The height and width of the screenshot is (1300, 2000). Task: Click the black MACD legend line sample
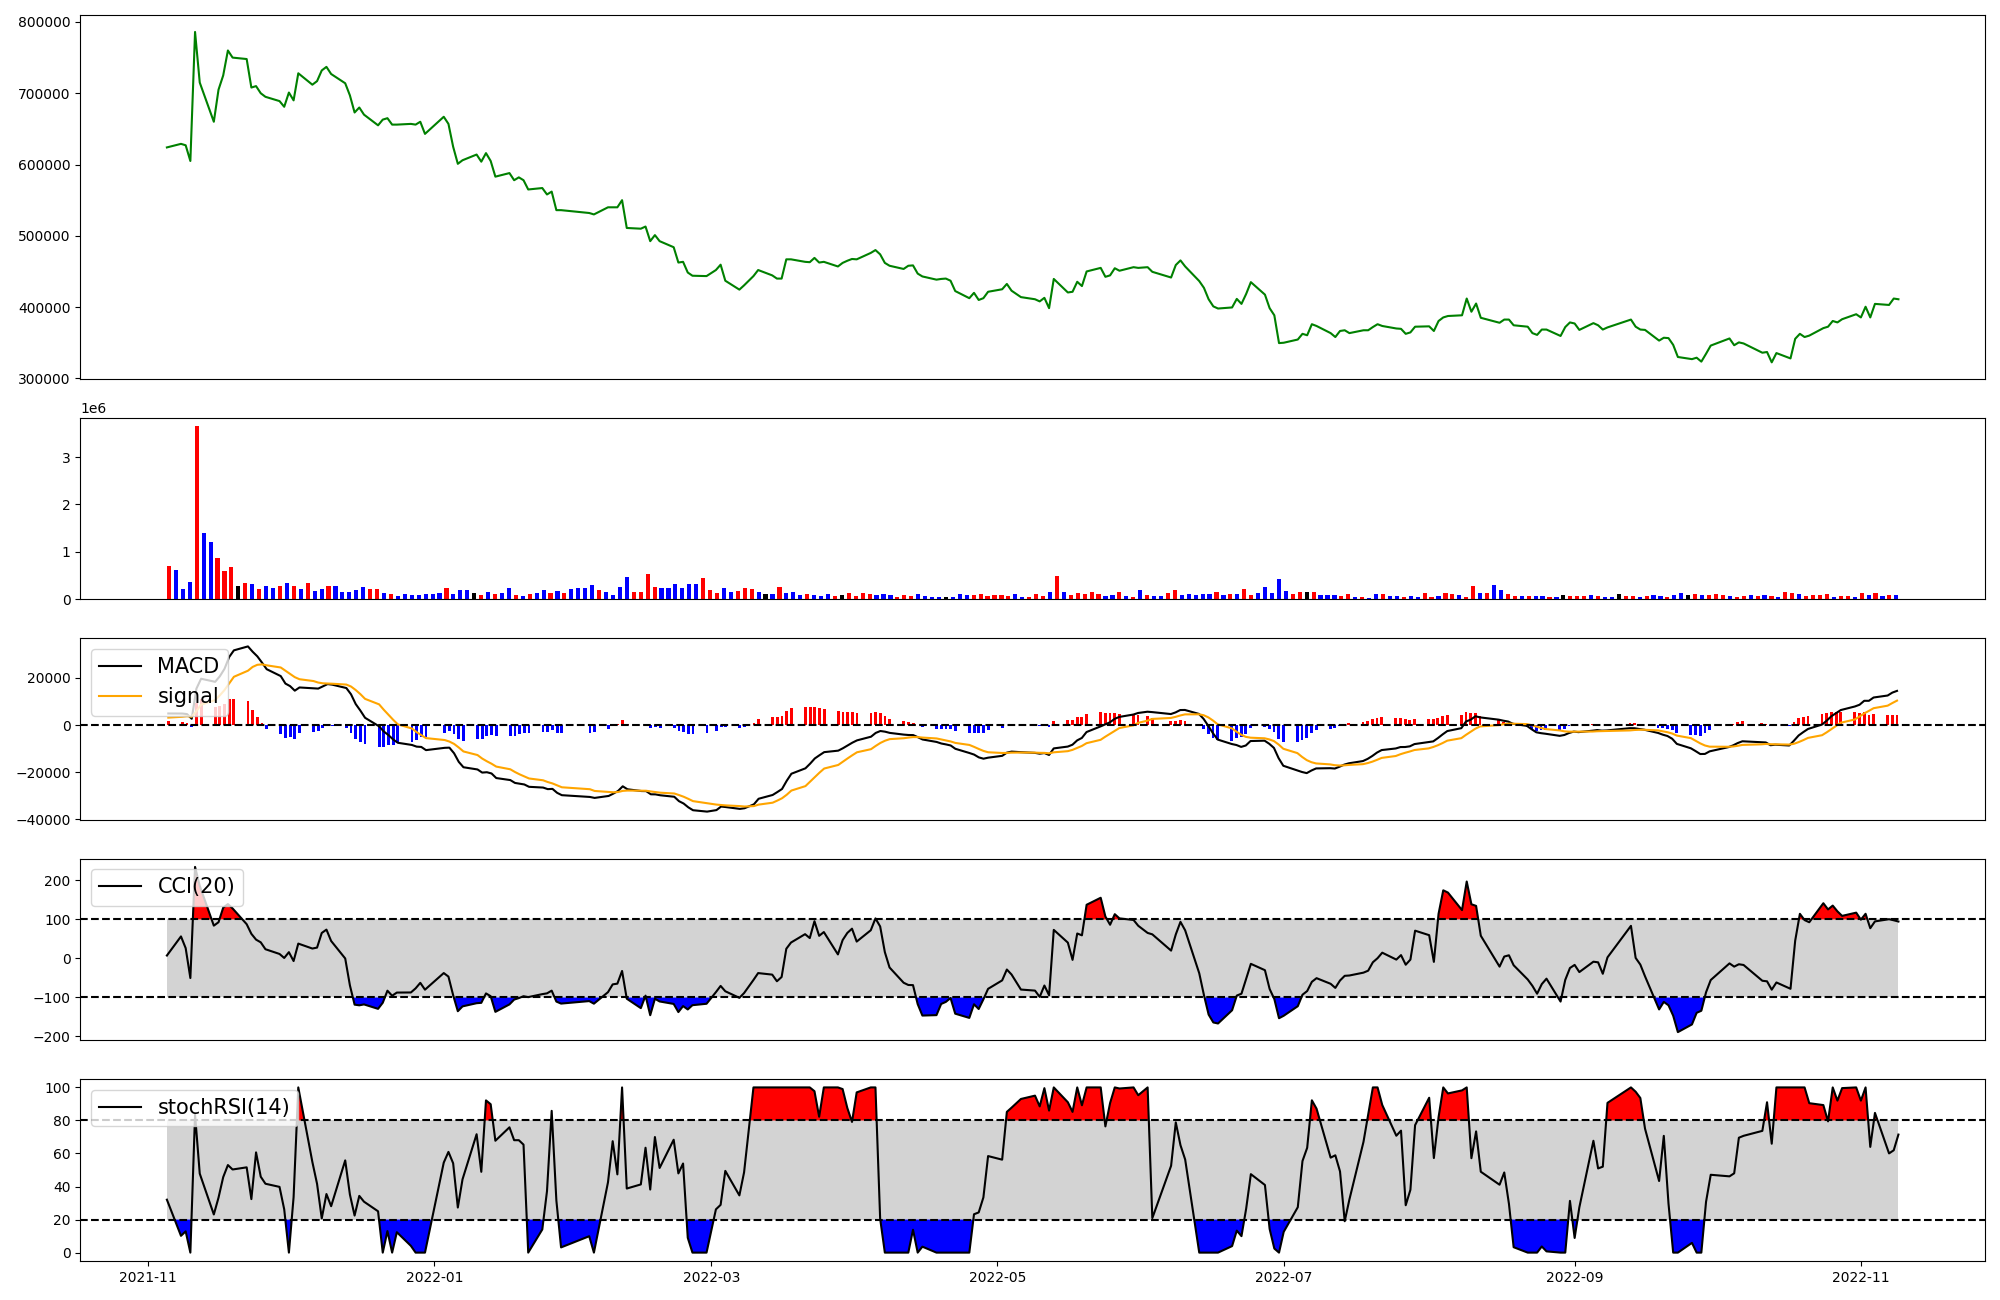click(x=122, y=666)
